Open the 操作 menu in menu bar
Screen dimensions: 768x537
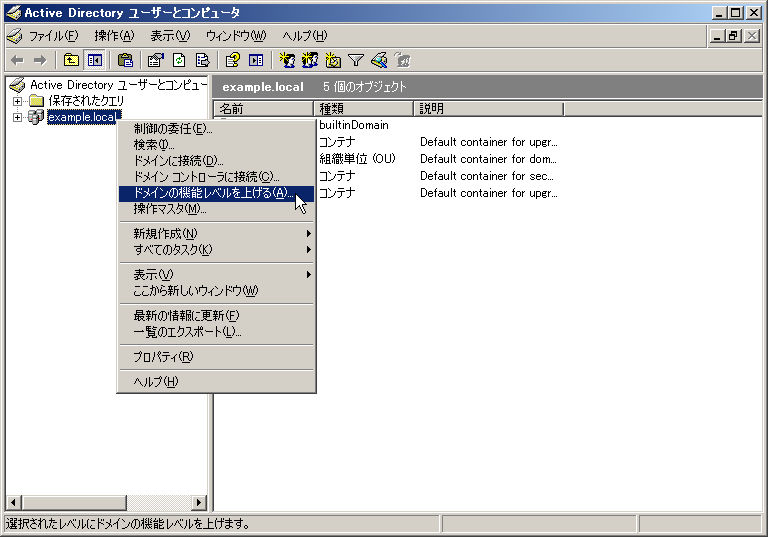(x=114, y=36)
